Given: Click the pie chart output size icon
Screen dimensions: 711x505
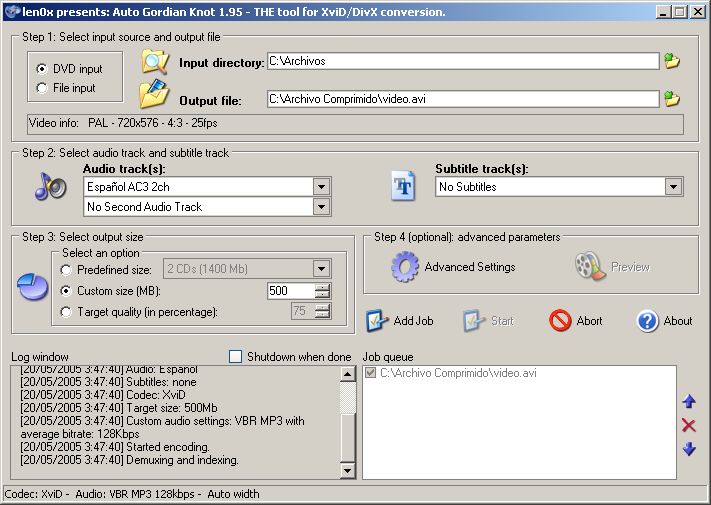Looking at the screenshot, I should pos(33,286).
